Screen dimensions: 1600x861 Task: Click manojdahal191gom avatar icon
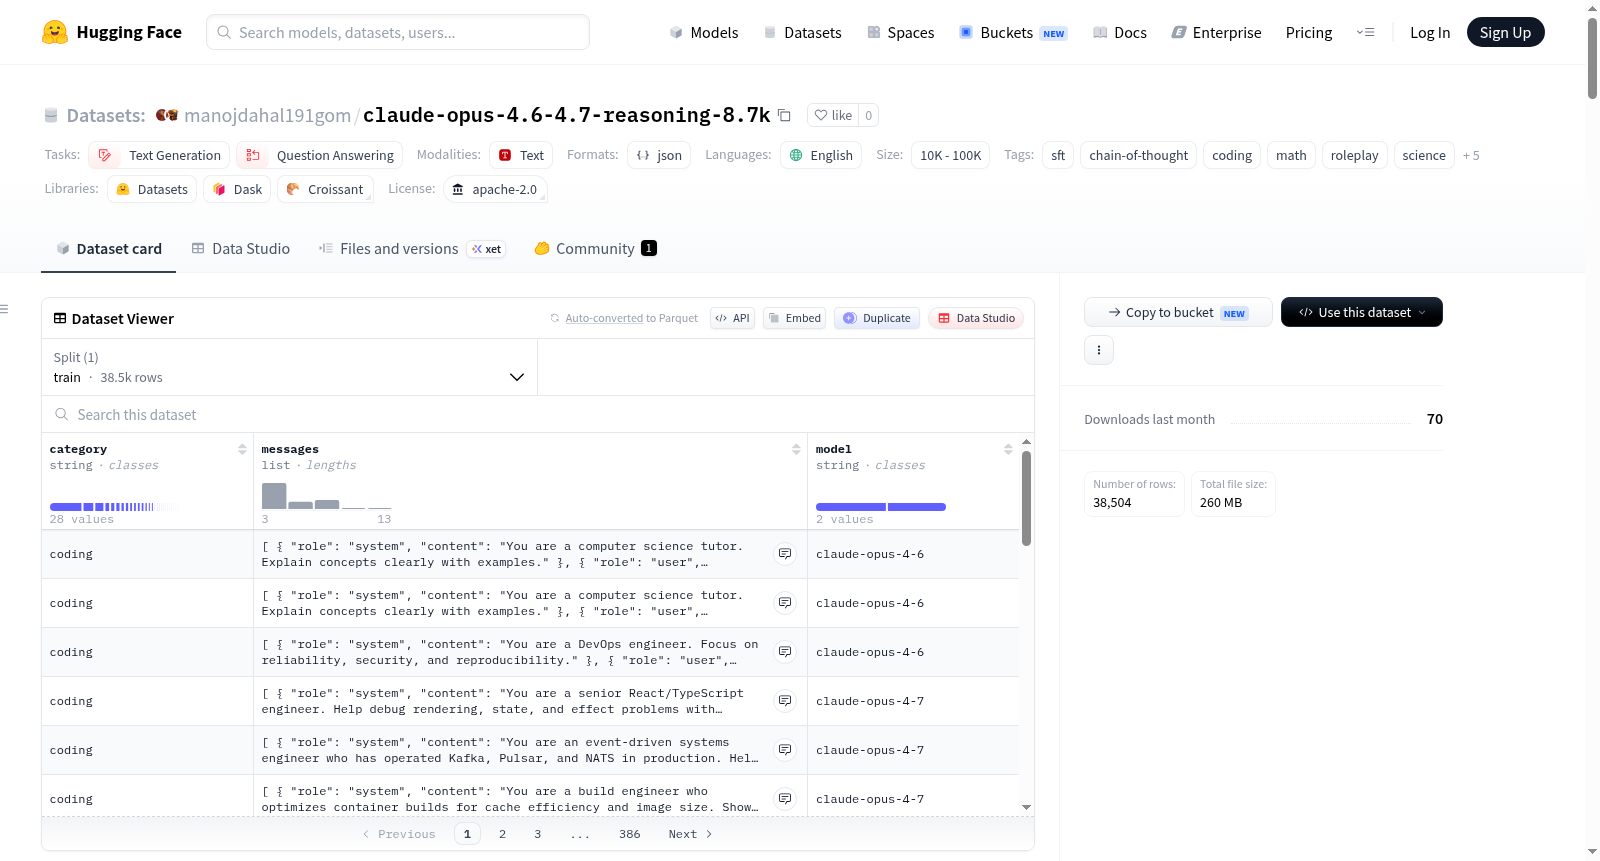click(167, 115)
